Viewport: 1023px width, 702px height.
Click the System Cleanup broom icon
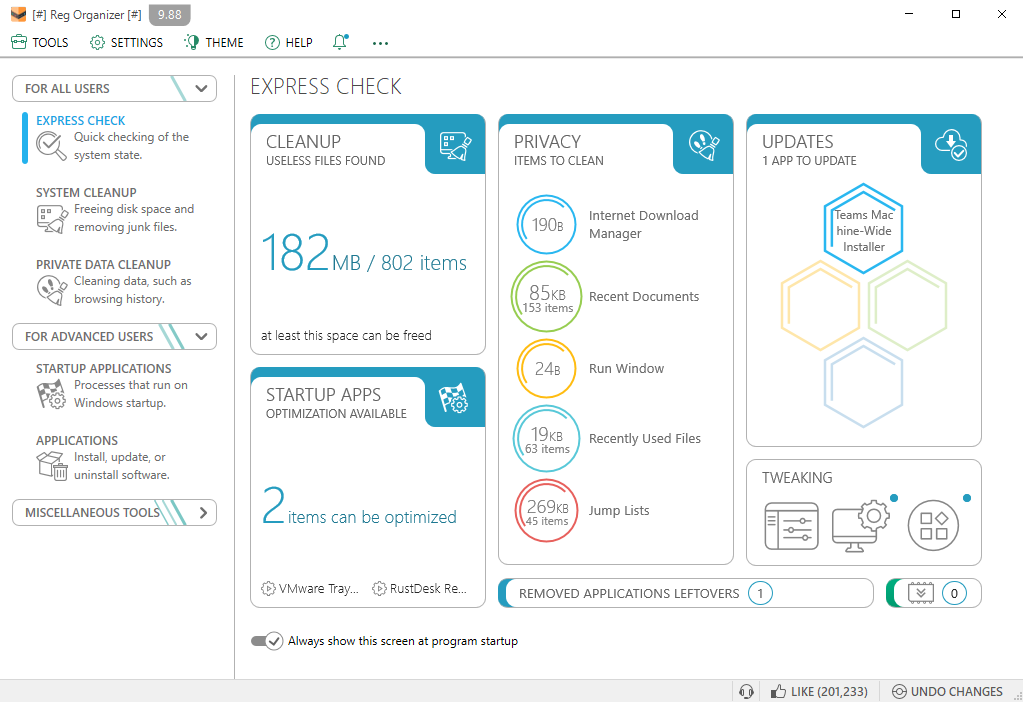coord(52,219)
